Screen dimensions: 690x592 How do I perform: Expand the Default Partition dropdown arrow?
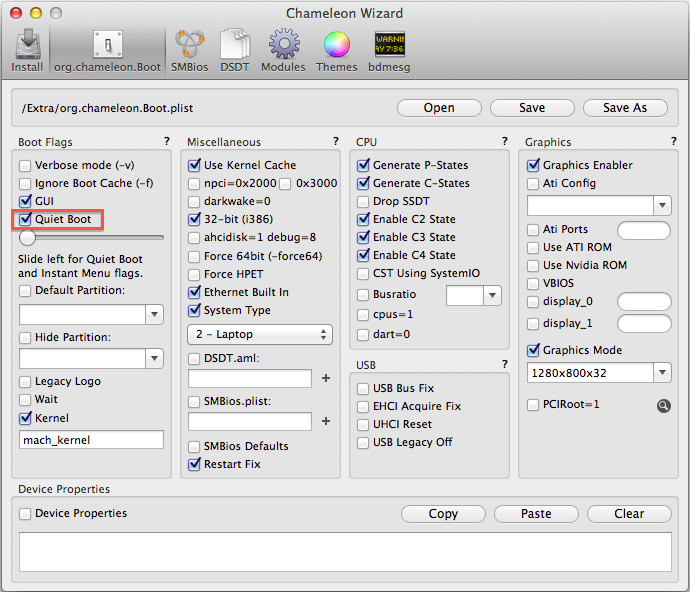click(x=154, y=314)
